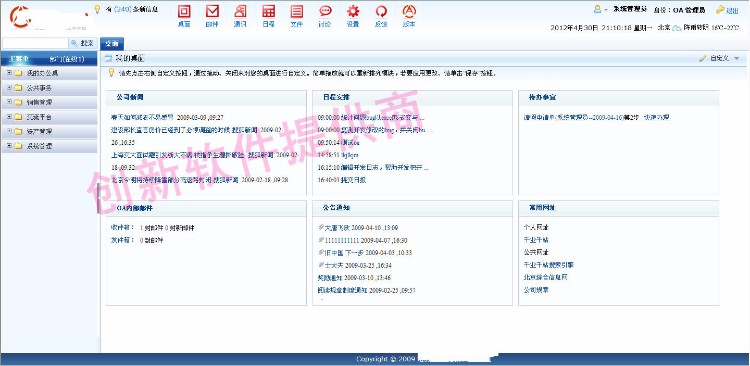The height and width of the screenshot is (366, 750).
Task: Open the dropdown arrow beside user avatar
Action: 606,10
